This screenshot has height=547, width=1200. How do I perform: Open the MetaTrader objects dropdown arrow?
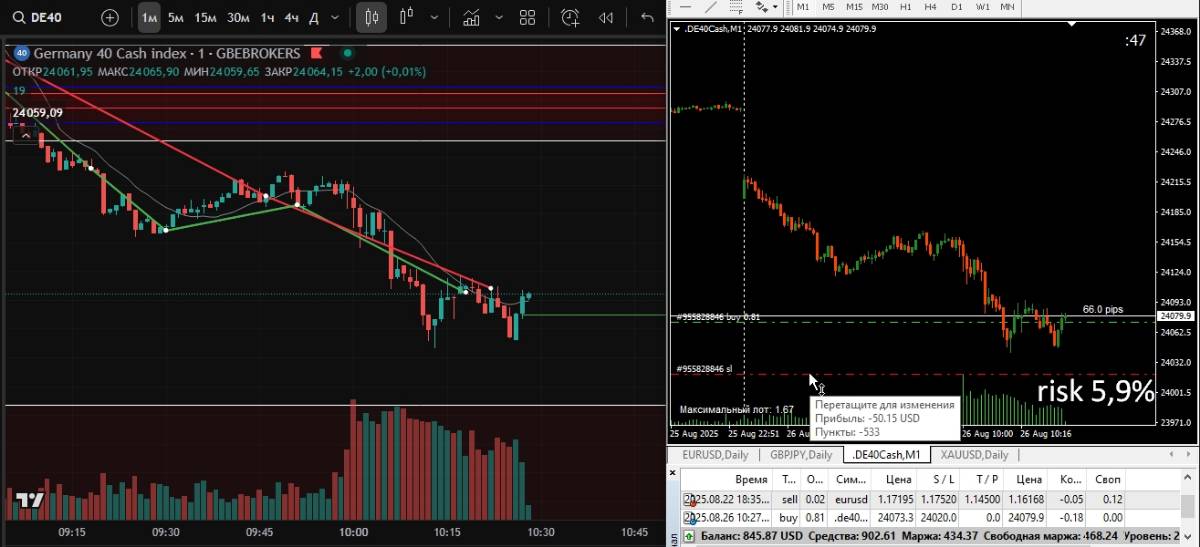[x=775, y=7]
